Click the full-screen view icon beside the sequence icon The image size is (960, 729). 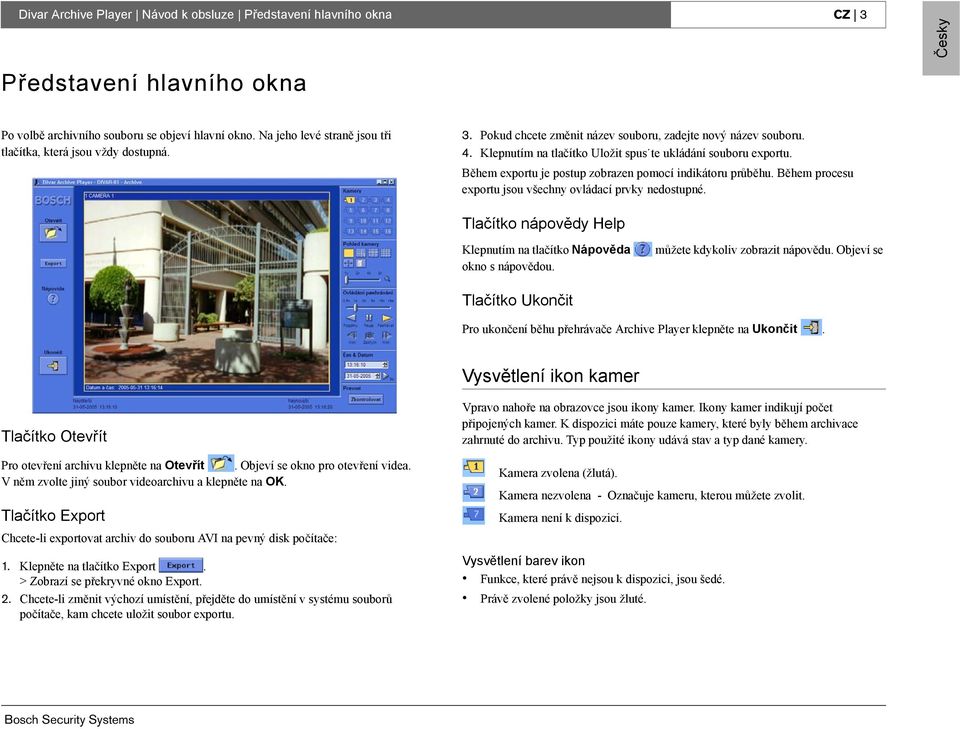click(x=361, y=263)
